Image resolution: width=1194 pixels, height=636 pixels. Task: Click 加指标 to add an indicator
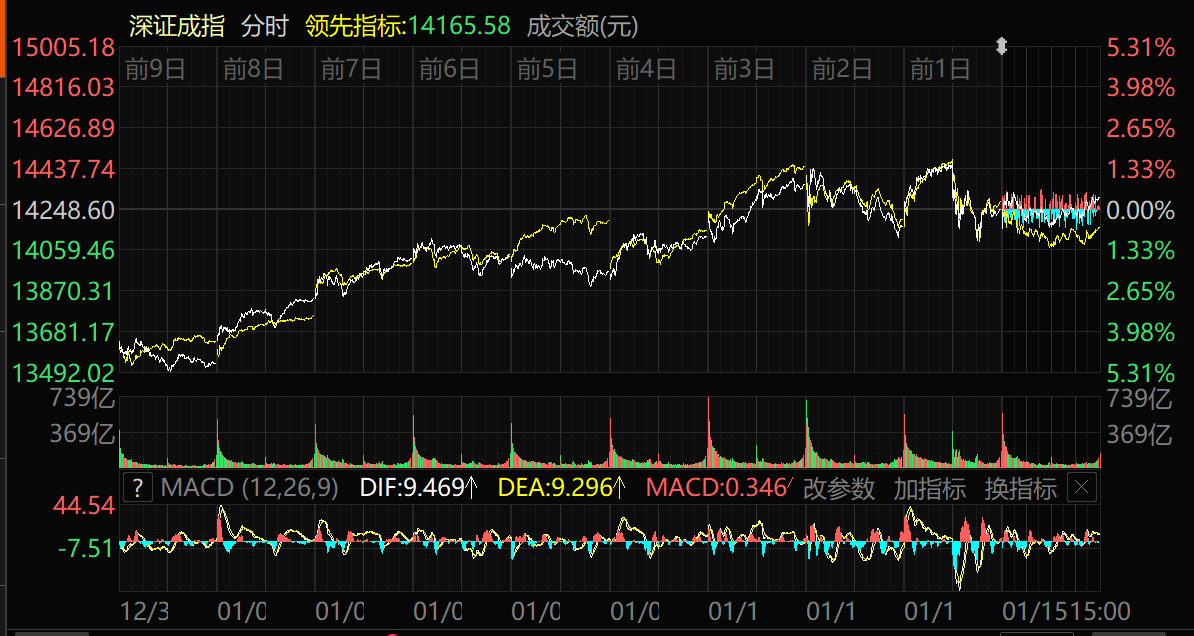930,489
